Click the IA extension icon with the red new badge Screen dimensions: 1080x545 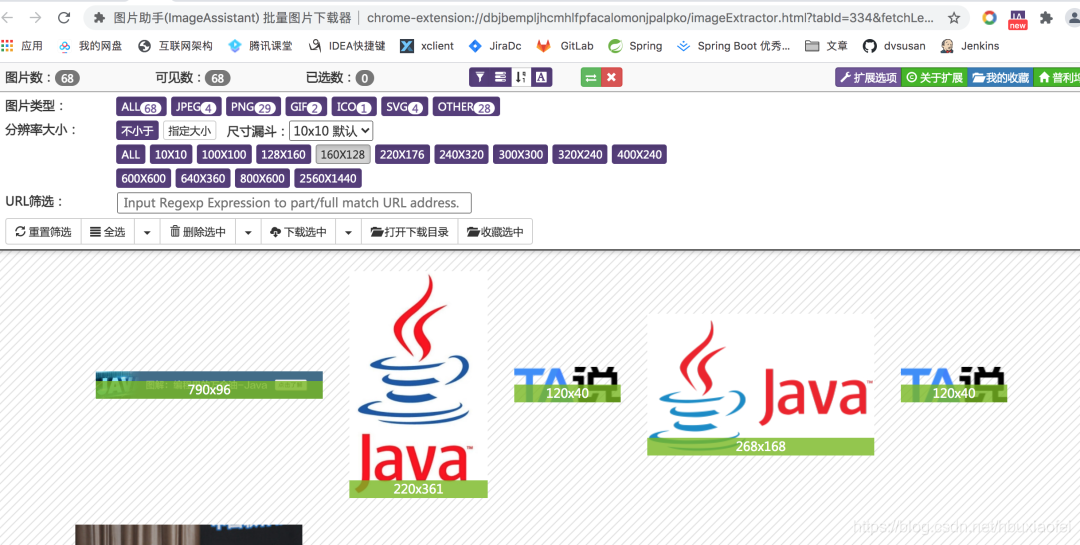pyautogui.click(x=1017, y=19)
